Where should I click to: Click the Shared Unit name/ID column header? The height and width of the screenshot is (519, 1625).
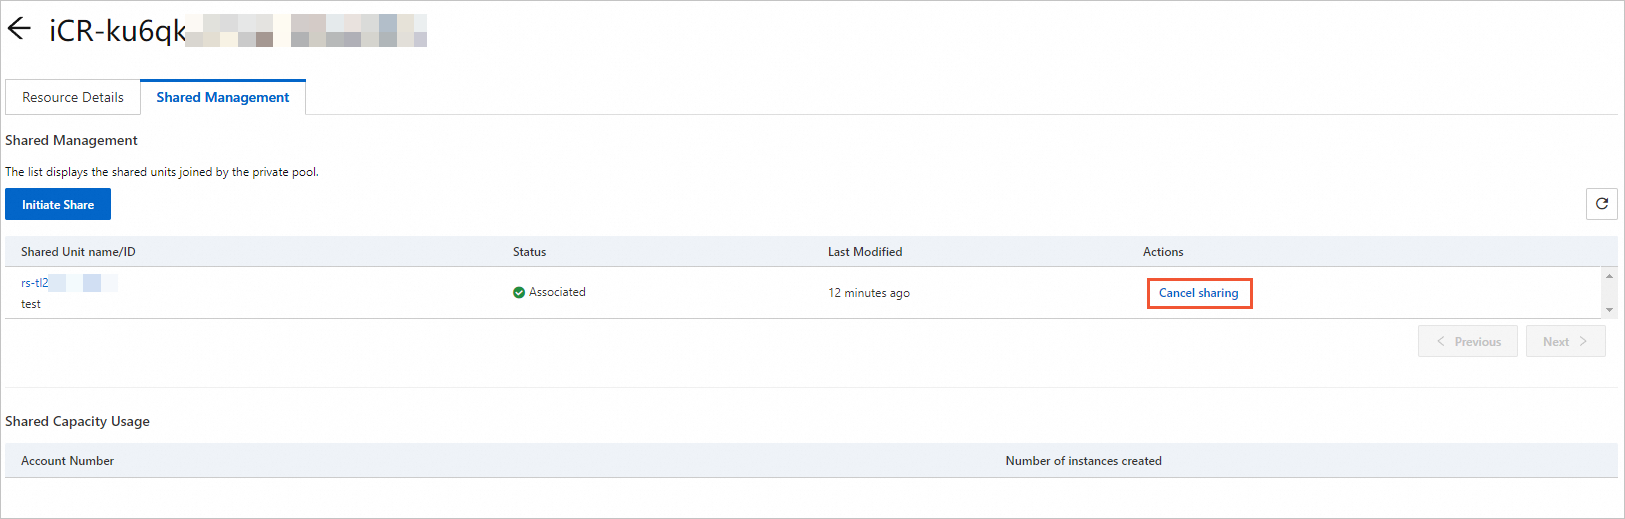coord(78,252)
